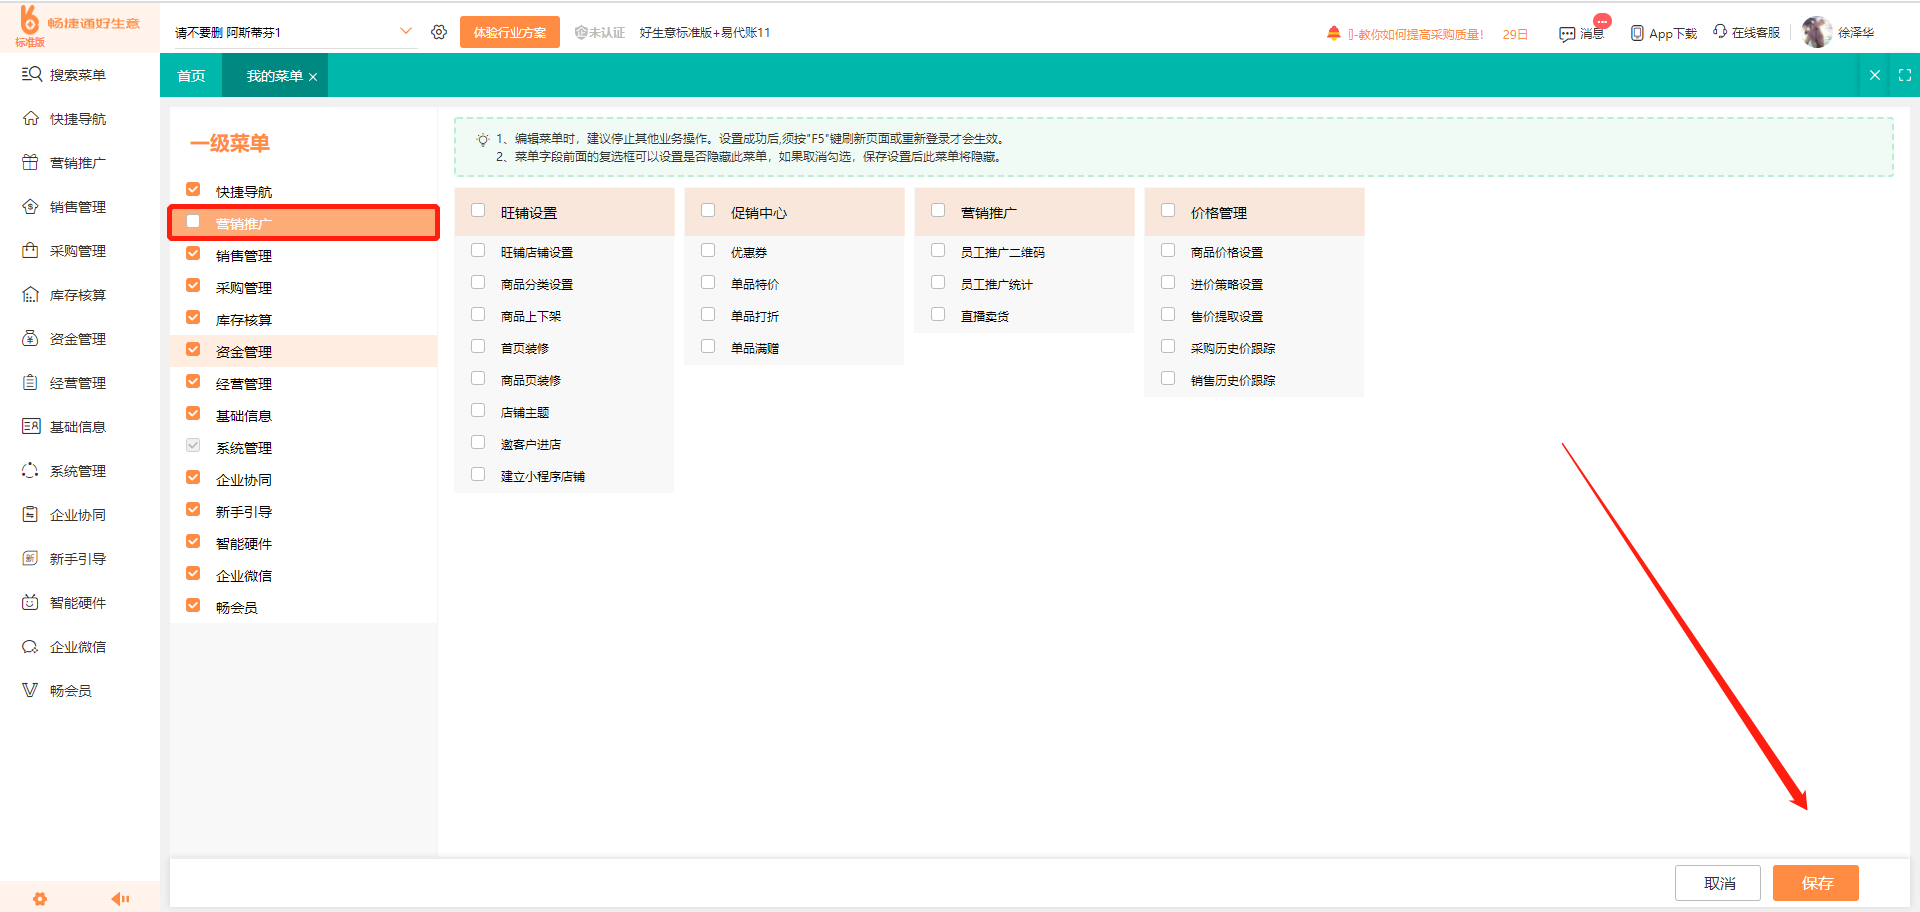Image resolution: width=1920 pixels, height=912 pixels.
Task: Uncheck the 销售管理 checkbox
Action: [x=193, y=254]
